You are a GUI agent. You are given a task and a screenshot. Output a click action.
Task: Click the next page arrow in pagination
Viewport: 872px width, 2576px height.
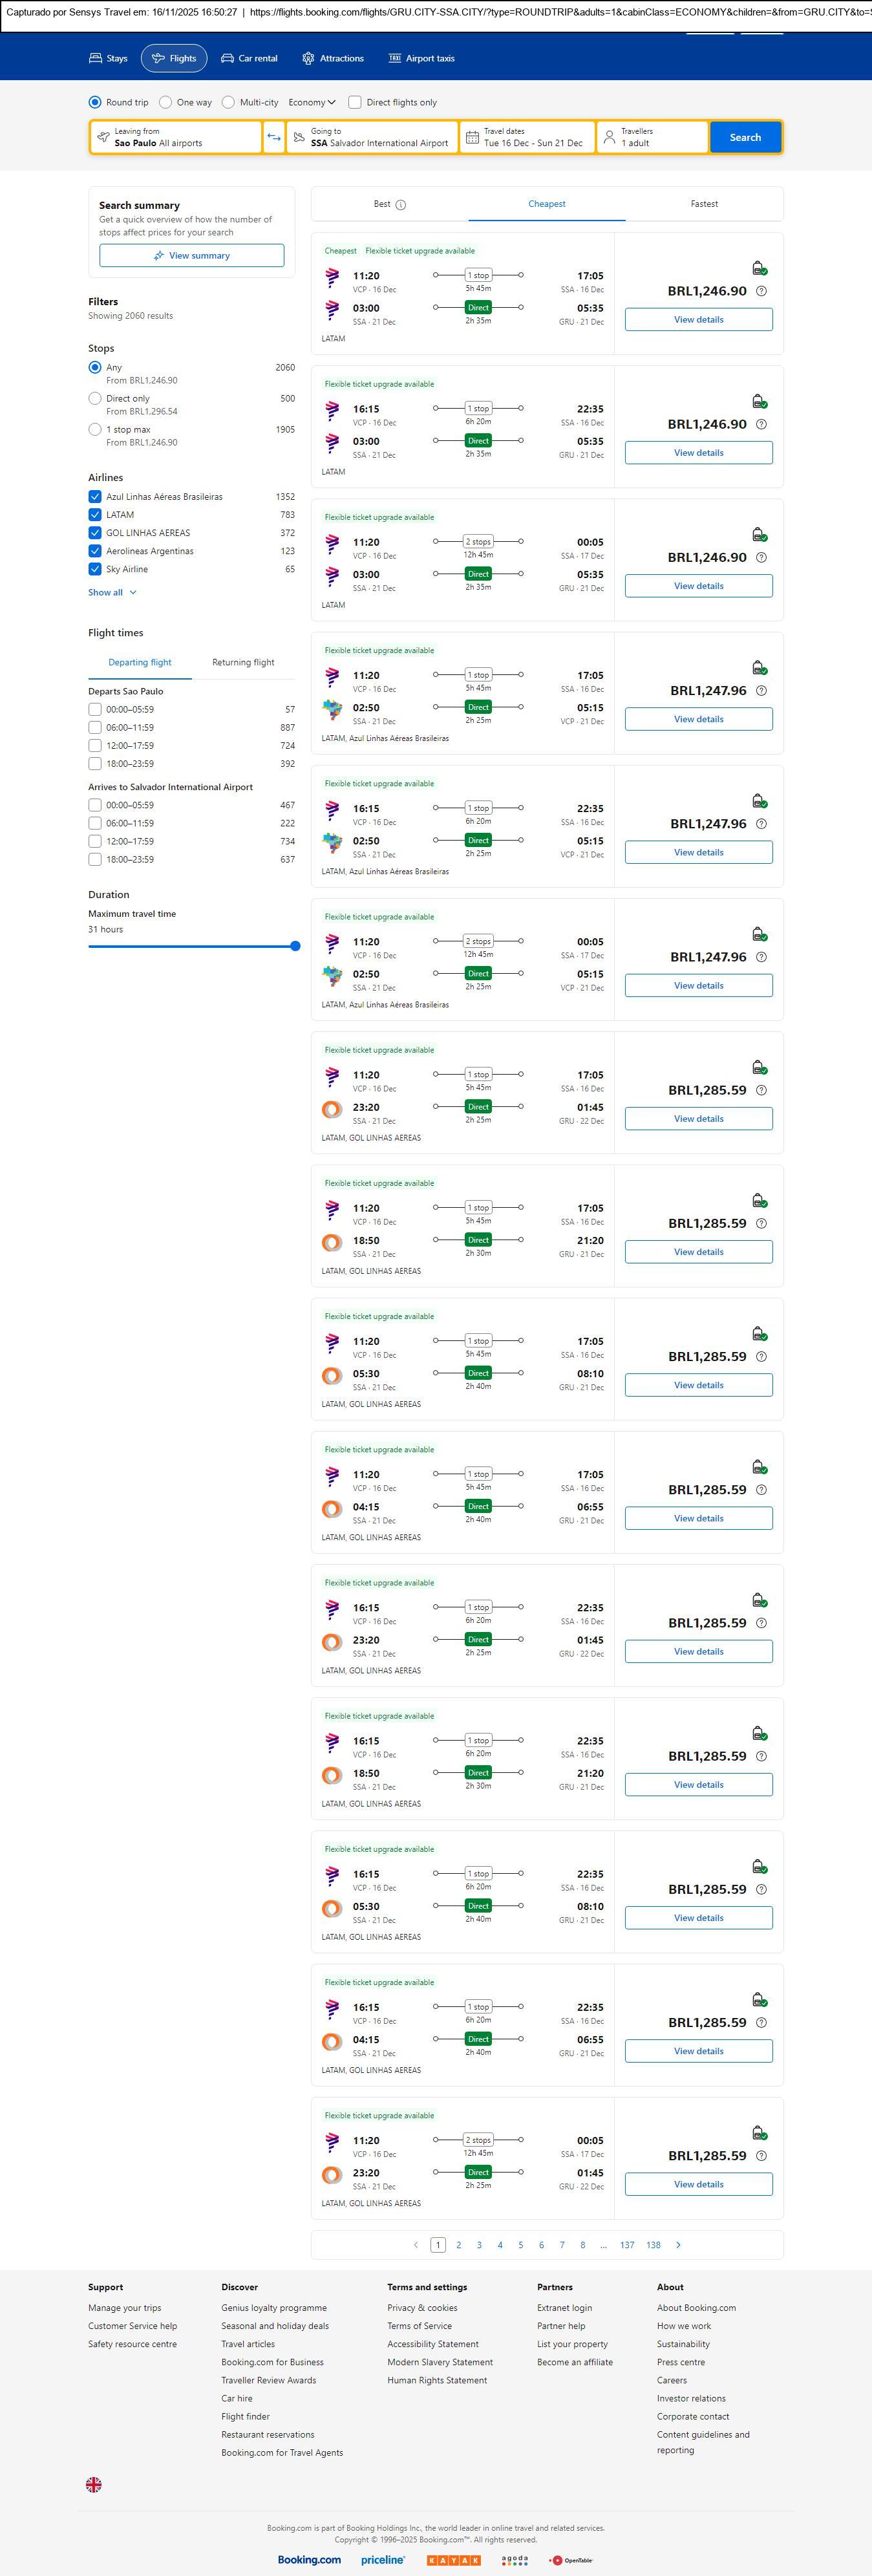[x=678, y=2245]
